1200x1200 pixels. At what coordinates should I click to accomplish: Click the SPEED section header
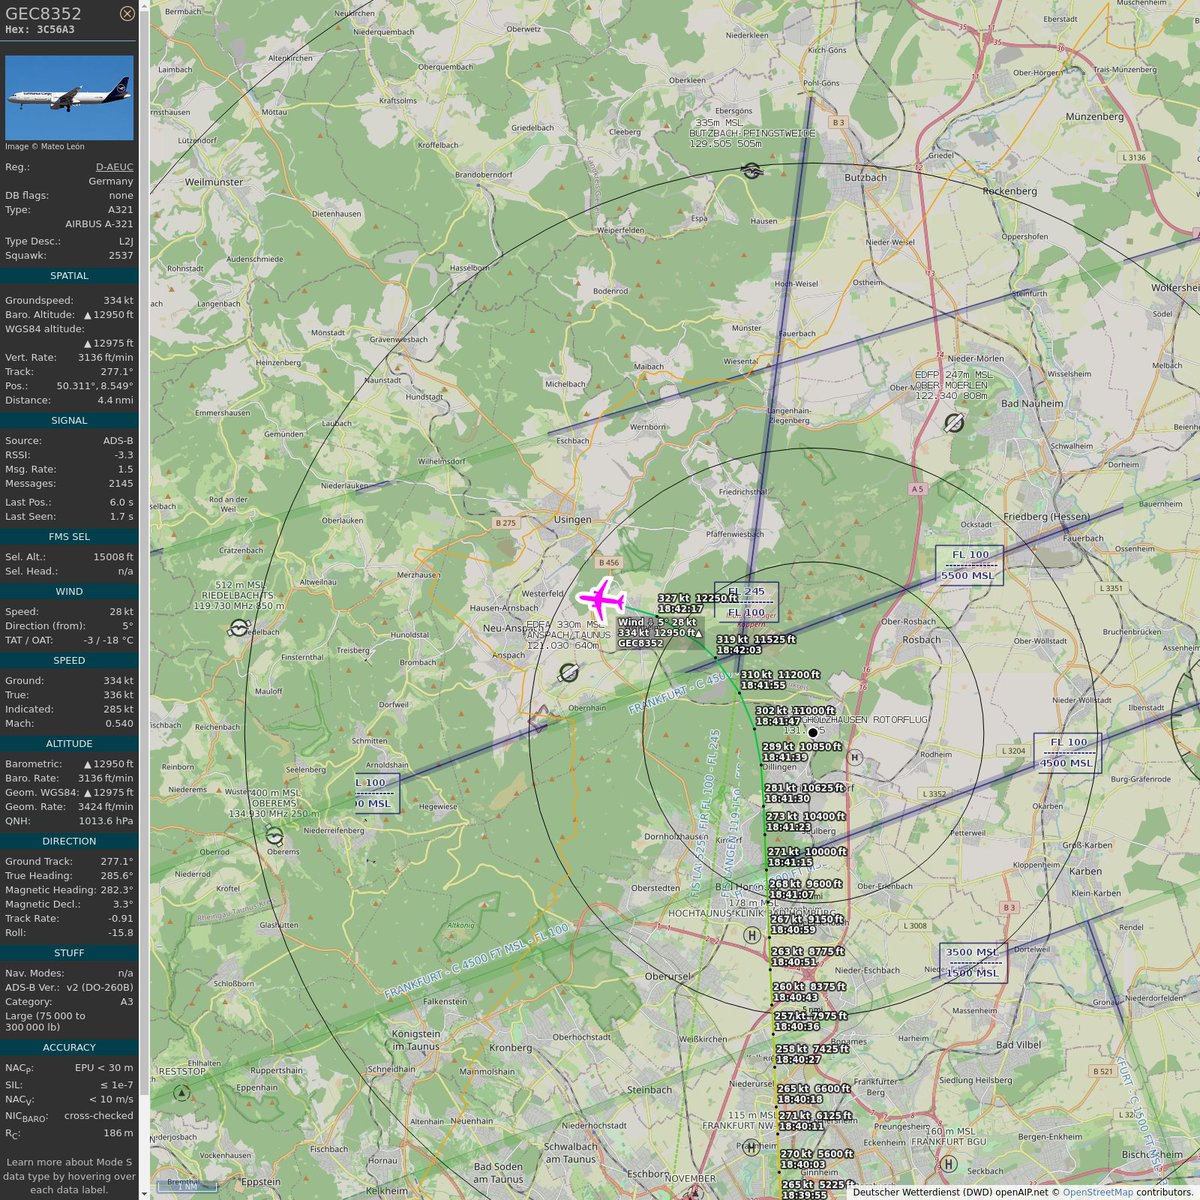pyautogui.click(x=69, y=661)
